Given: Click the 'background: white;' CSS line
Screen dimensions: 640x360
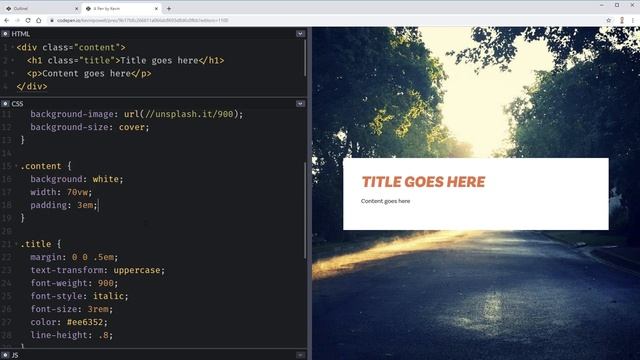Looking at the screenshot, I should pos(77,179).
